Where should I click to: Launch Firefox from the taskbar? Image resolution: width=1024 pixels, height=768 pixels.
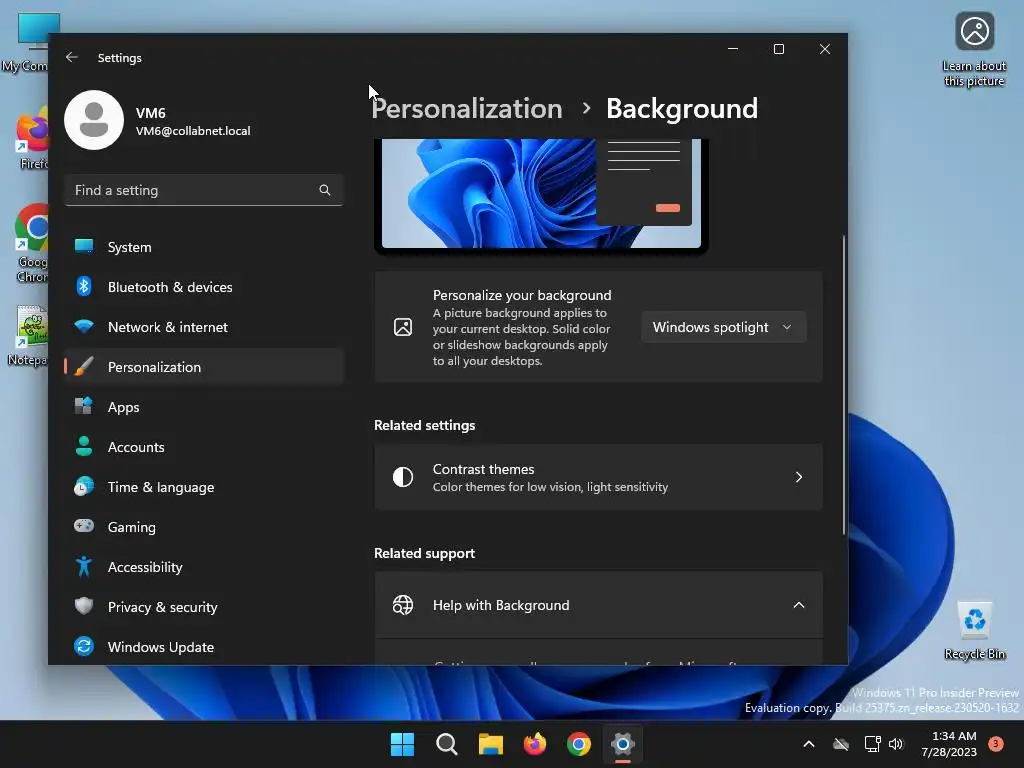click(535, 744)
